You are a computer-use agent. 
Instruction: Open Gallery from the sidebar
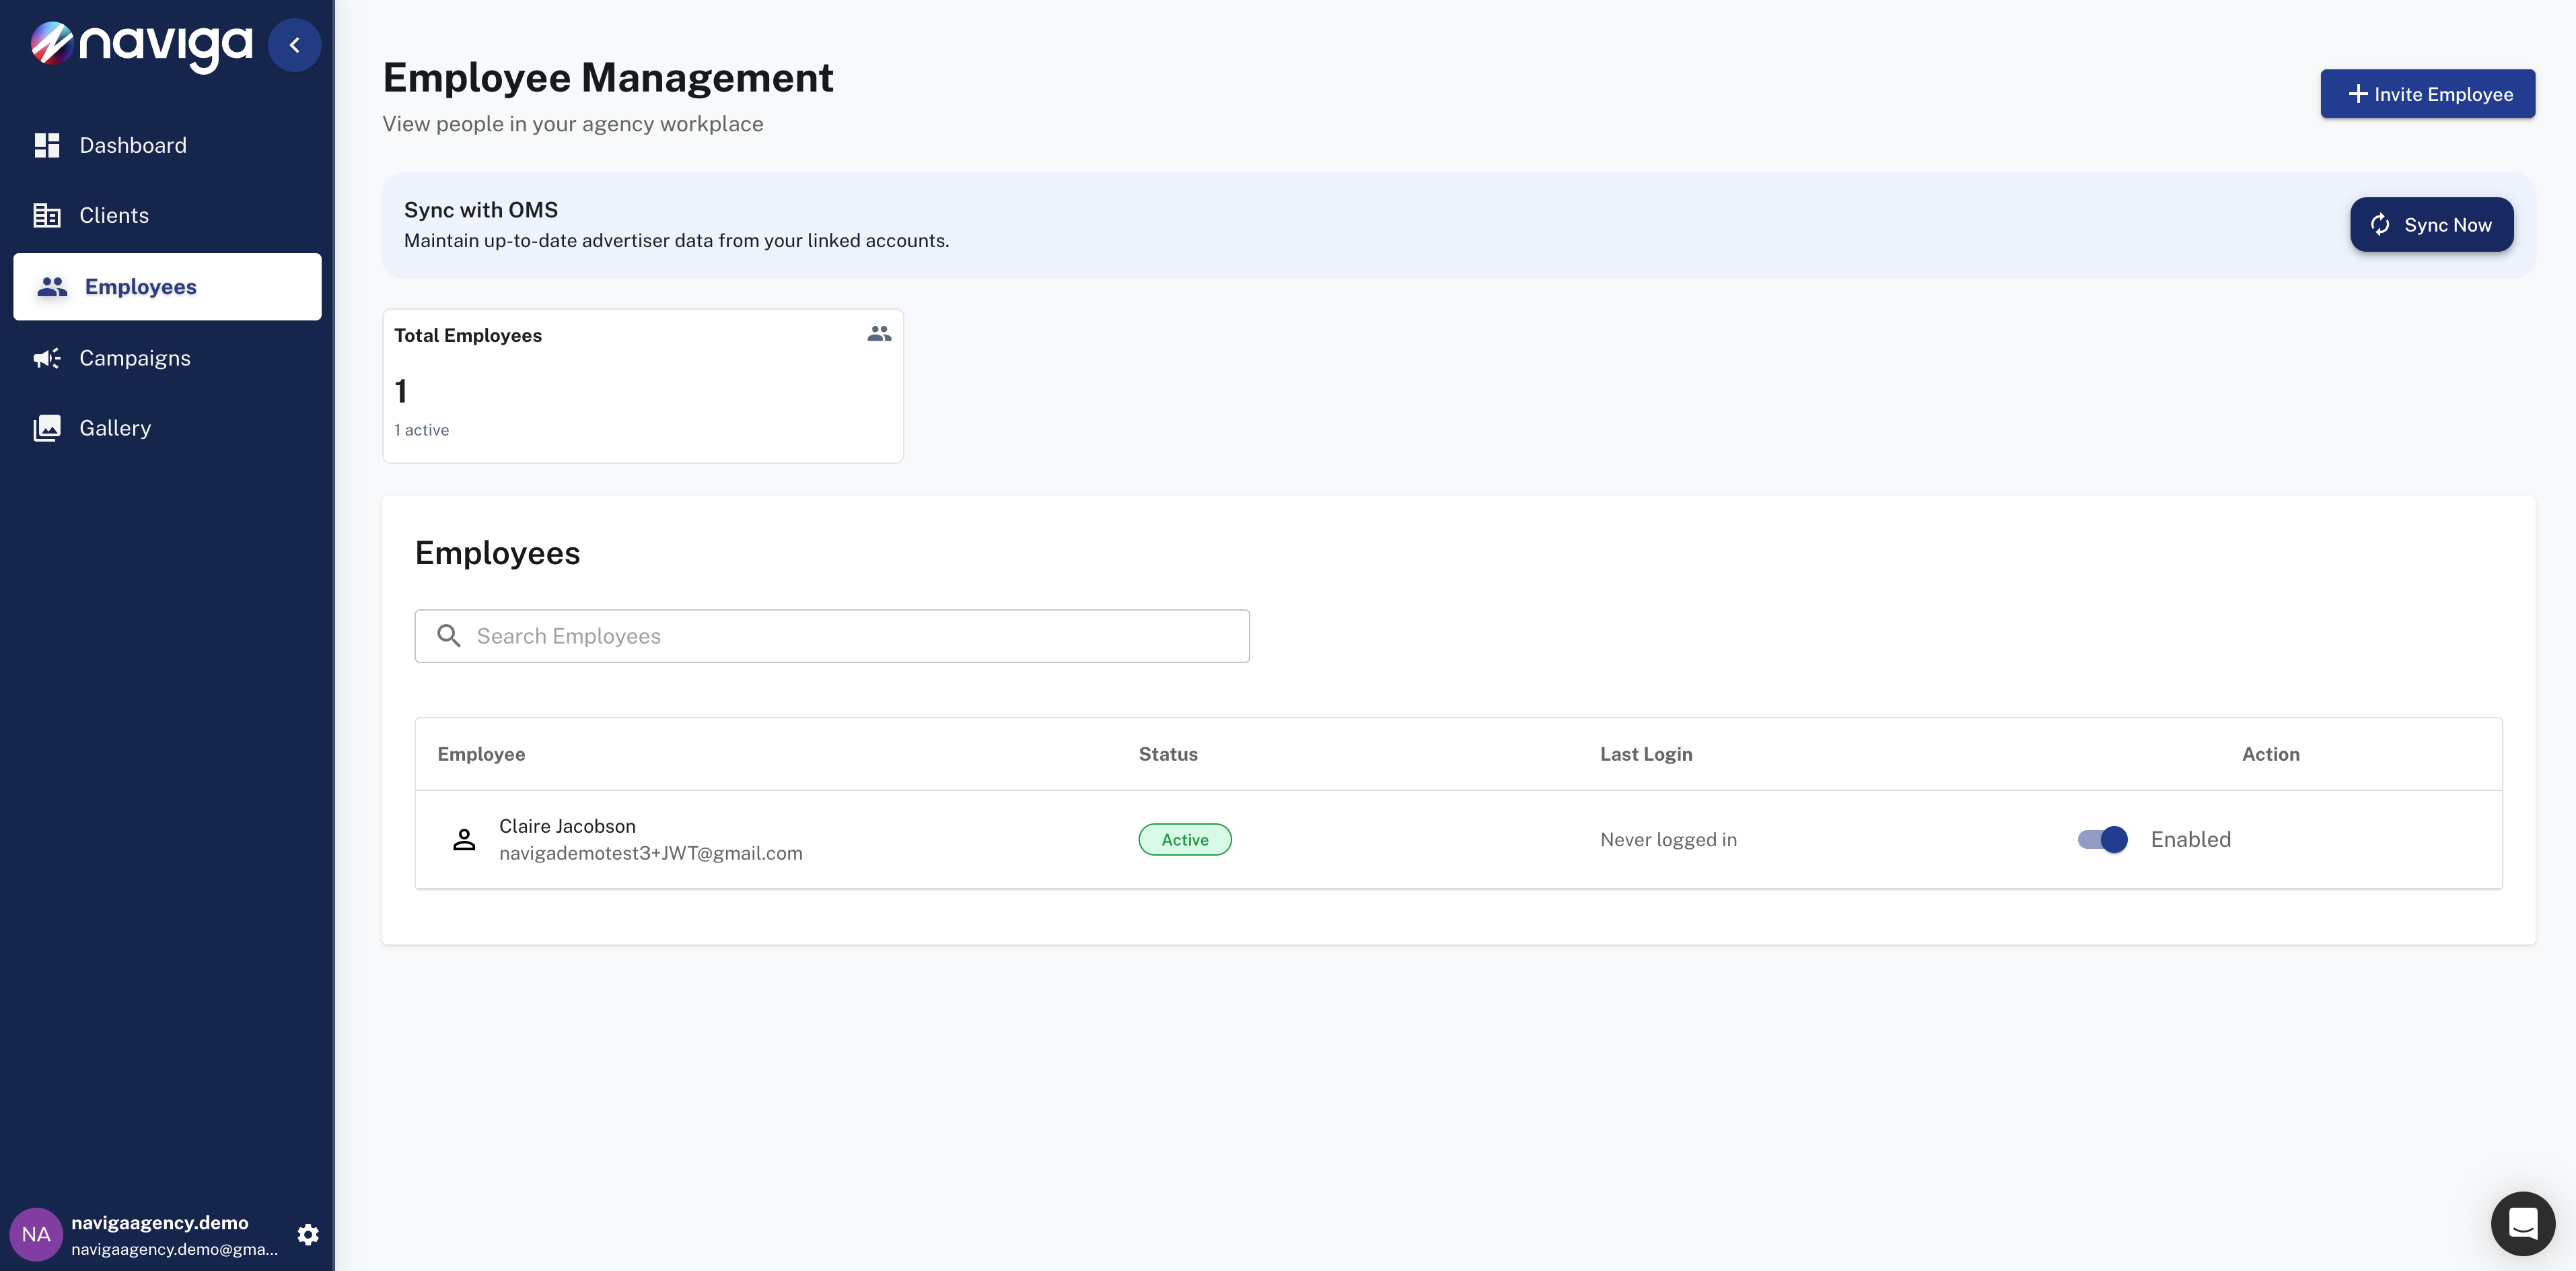click(115, 428)
